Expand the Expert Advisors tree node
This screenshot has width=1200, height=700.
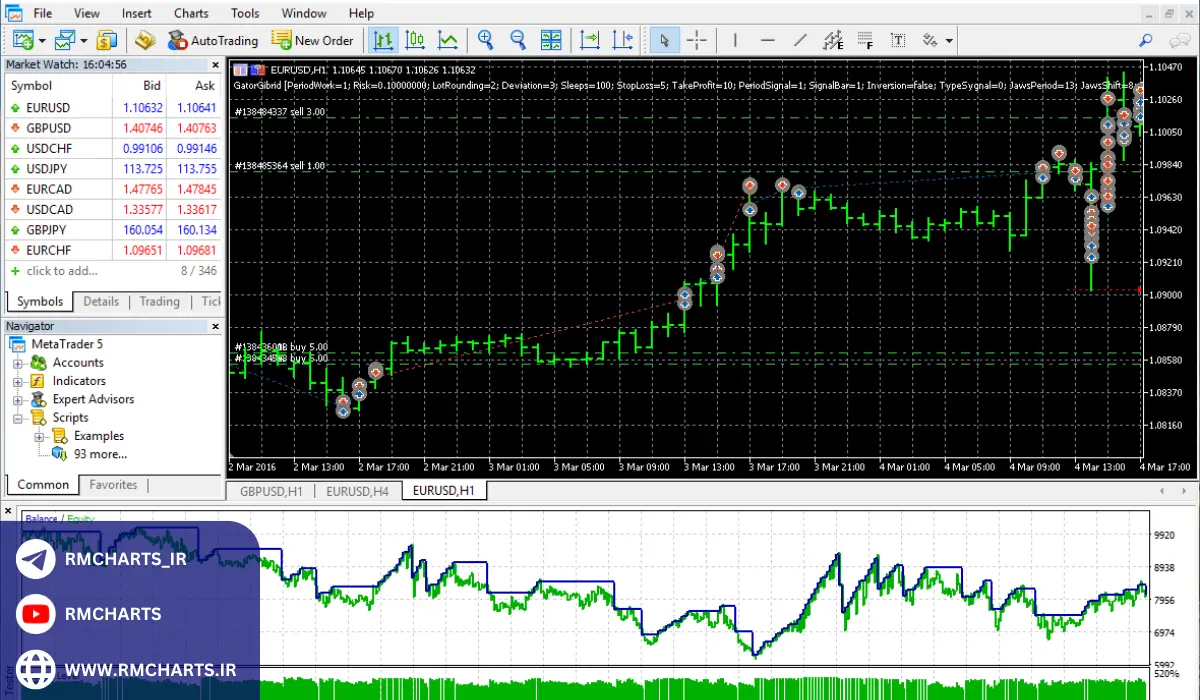(x=18, y=399)
